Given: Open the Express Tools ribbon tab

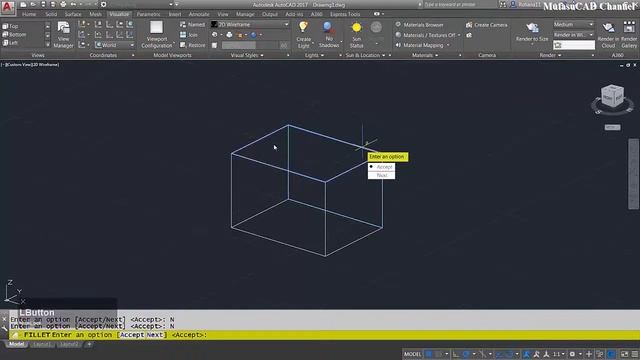Looking at the screenshot, I should pyautogui.click(x=345, y=14).
